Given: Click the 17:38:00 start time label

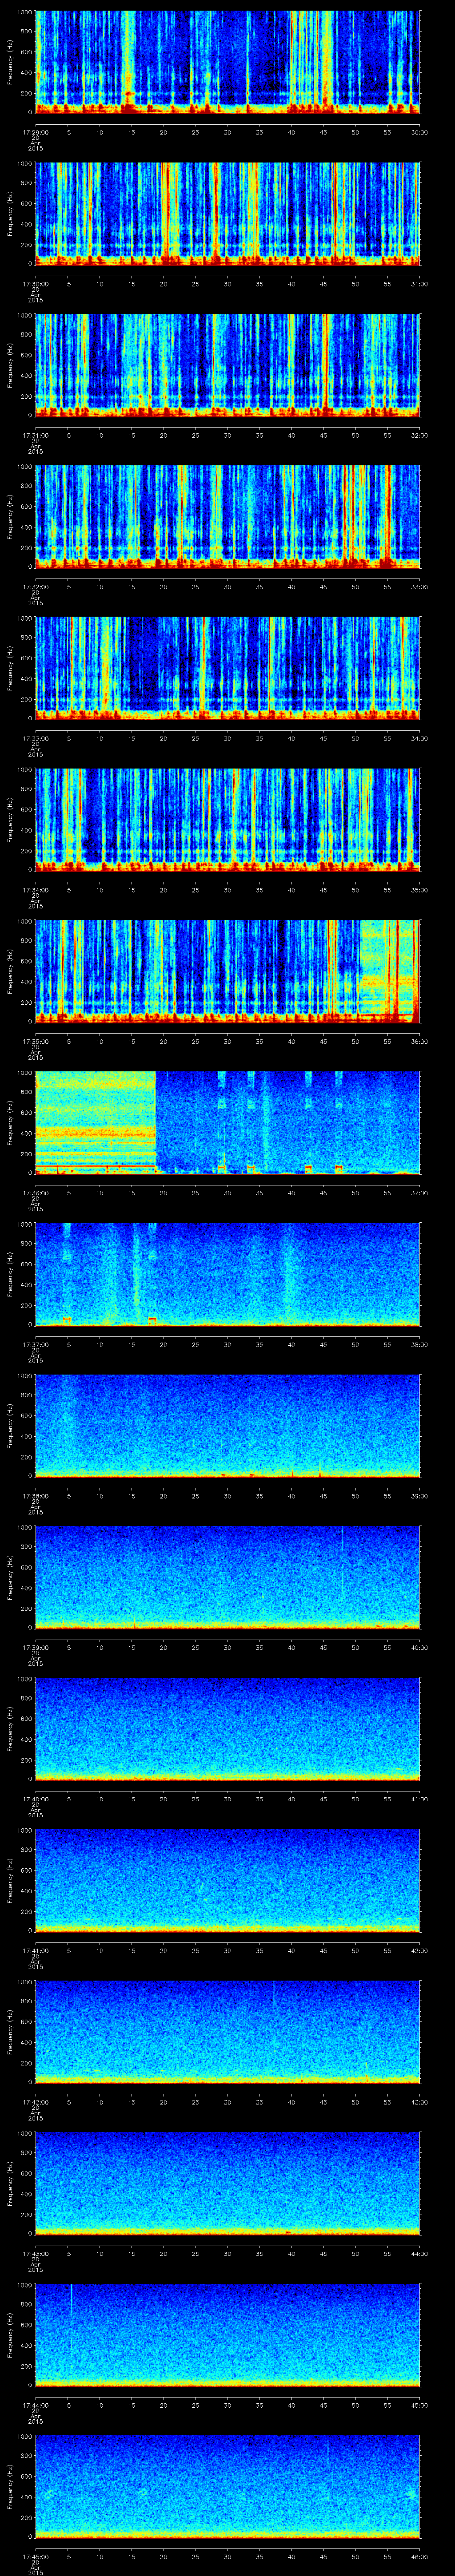Looking at the screenshot, I should pos(36,1496).
